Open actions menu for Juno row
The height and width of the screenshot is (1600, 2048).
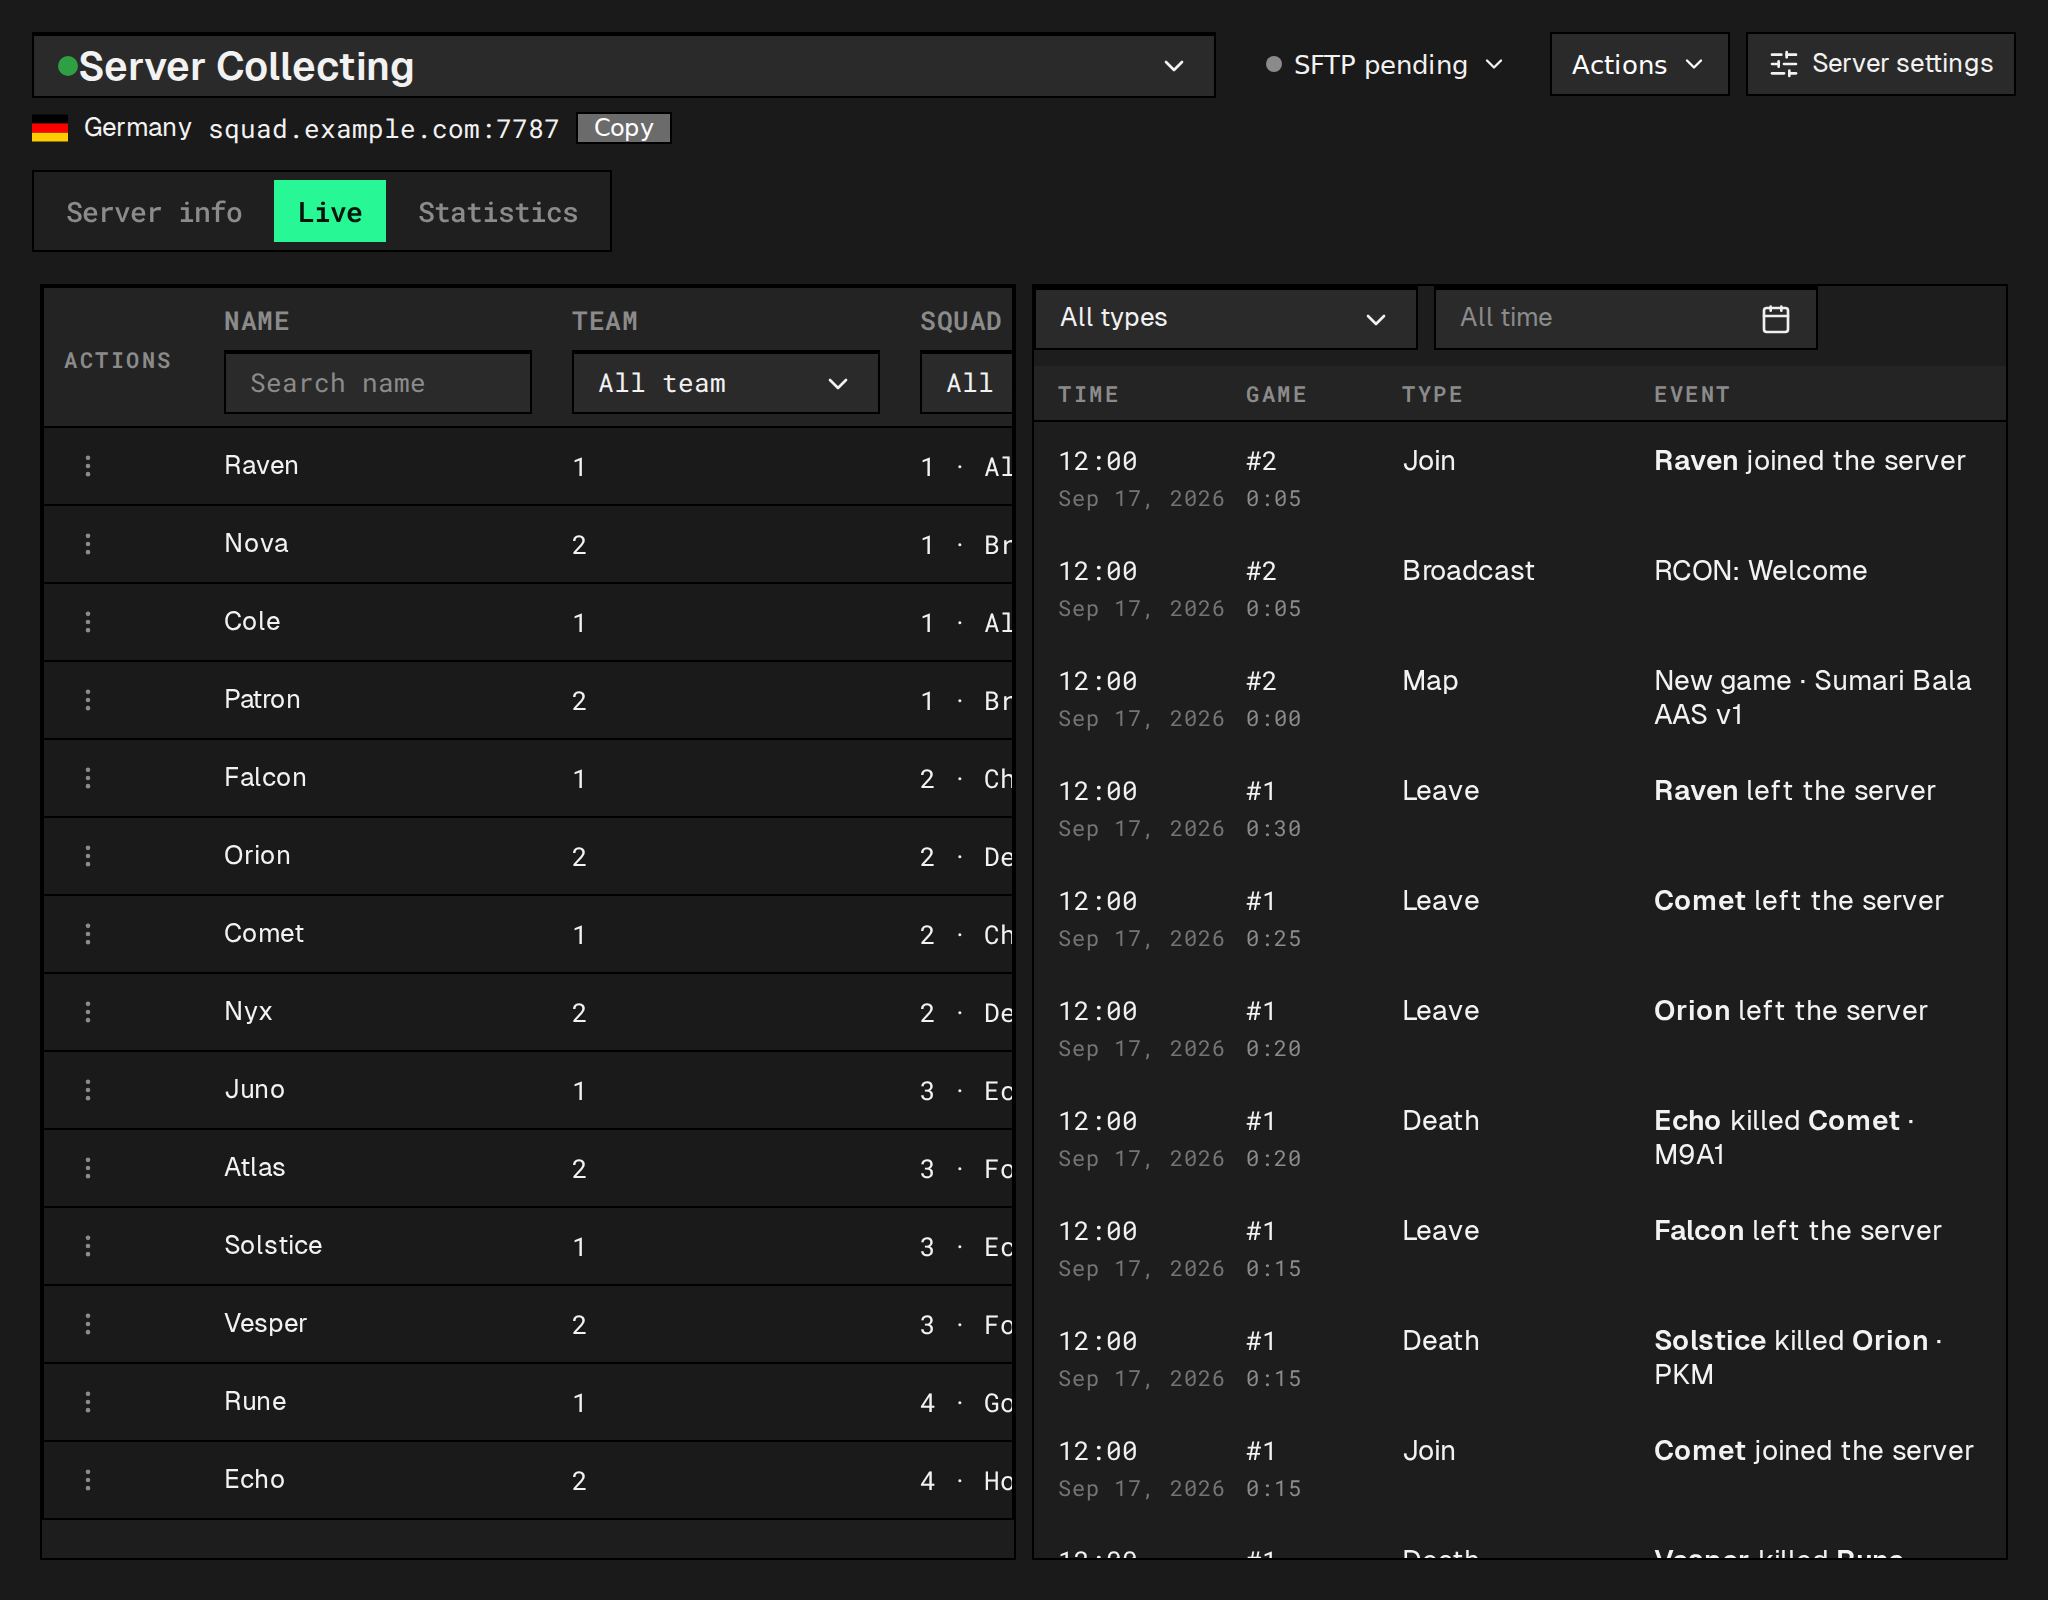coord(88,1090)
